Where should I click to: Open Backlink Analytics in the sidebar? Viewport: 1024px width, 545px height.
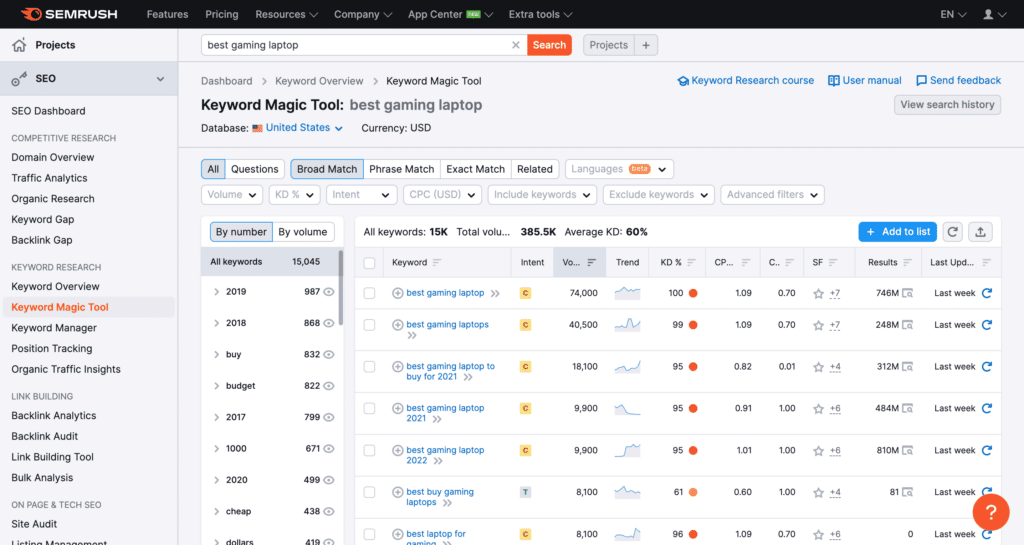click(x=54, y=416)
